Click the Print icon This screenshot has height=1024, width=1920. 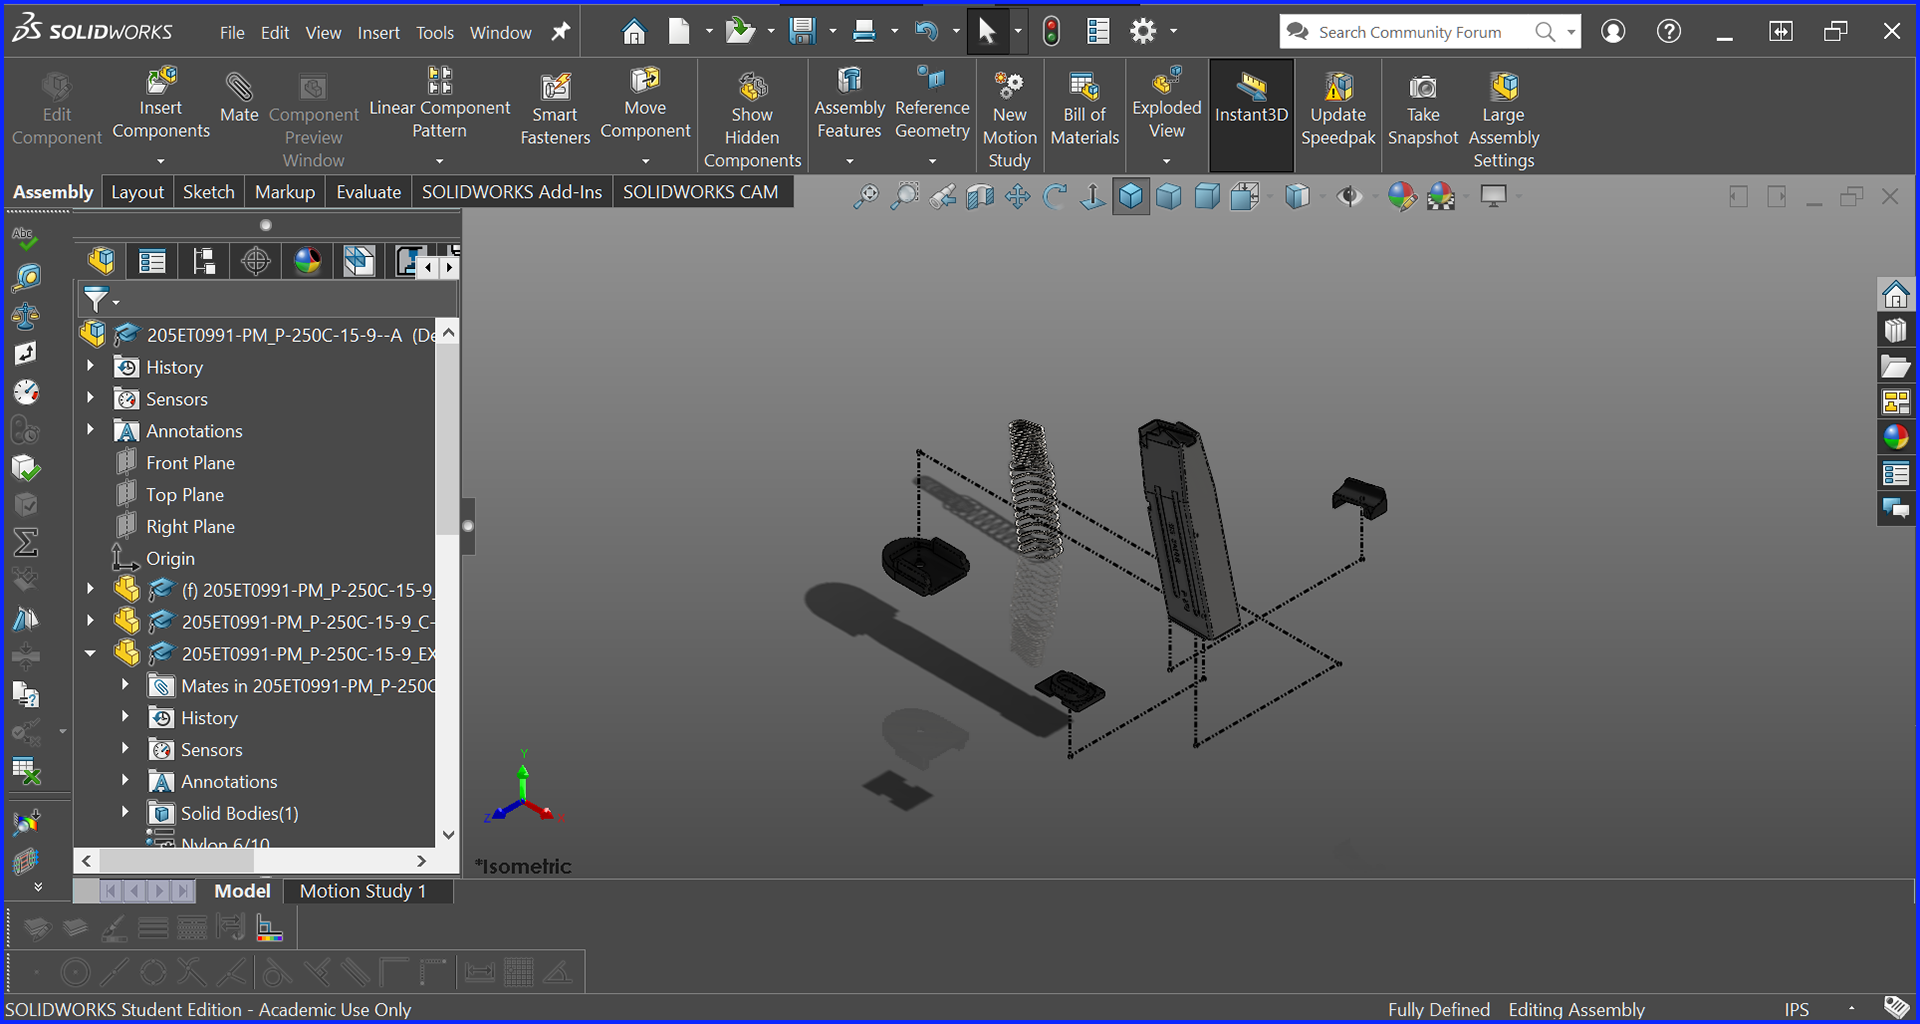pyautogui.click(x=865, y=32)
